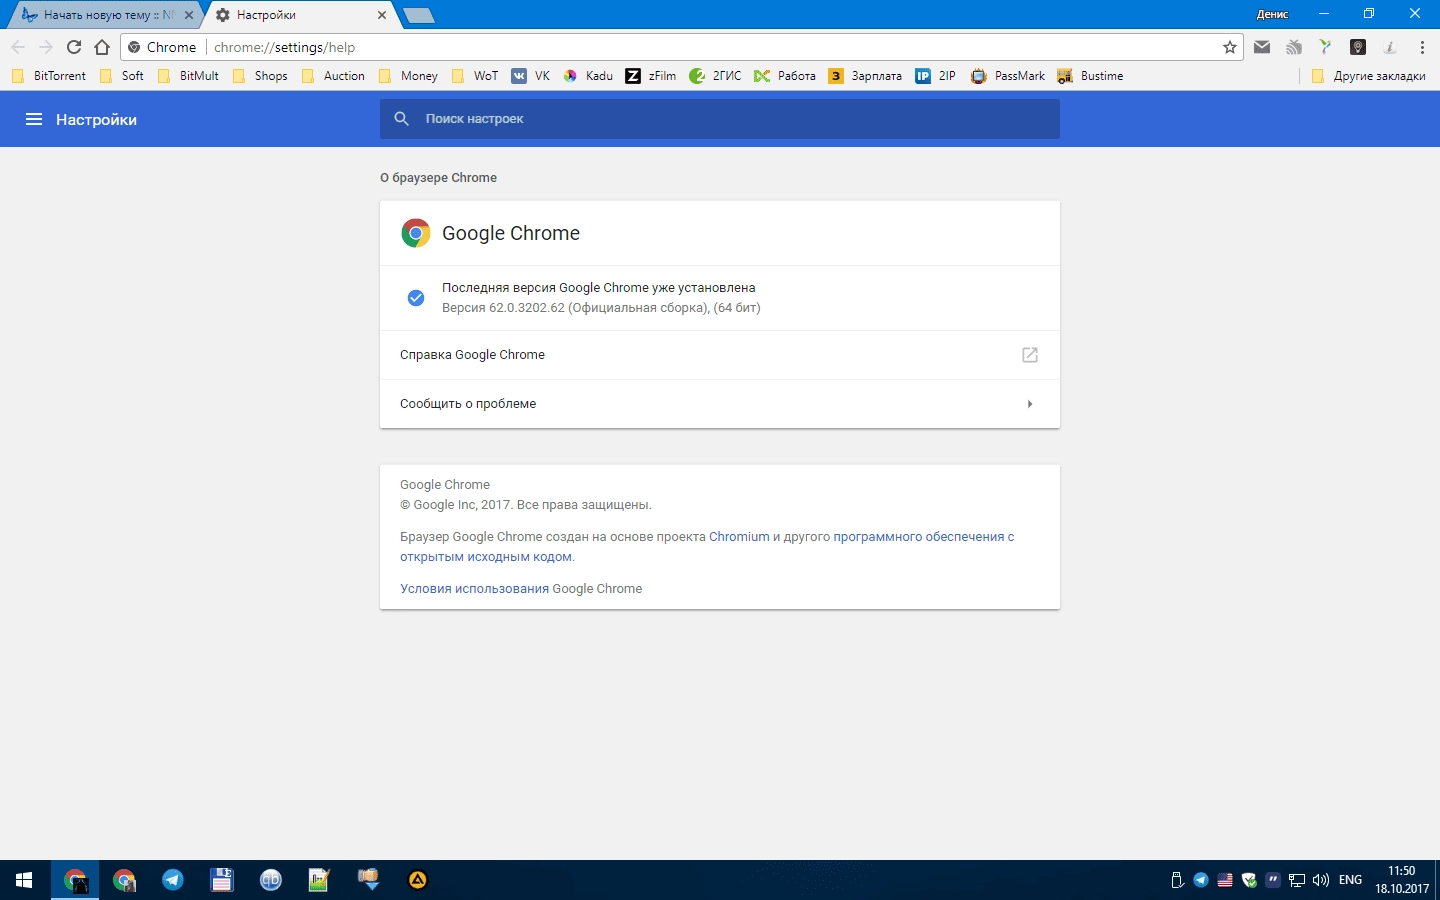Open the AIMP icon in the taskbar
1440x900 pixels.
[x=418, y=880]
